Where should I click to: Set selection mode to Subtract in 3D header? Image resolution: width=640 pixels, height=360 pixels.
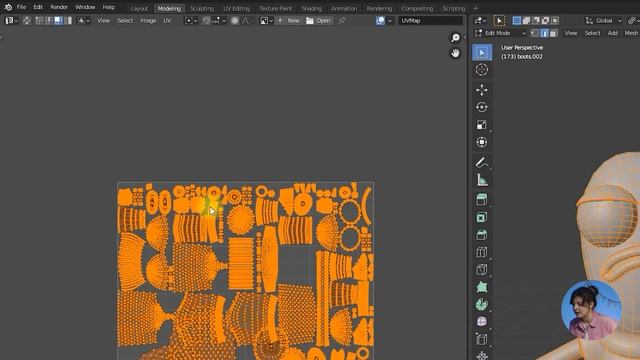tap(536, 20)
